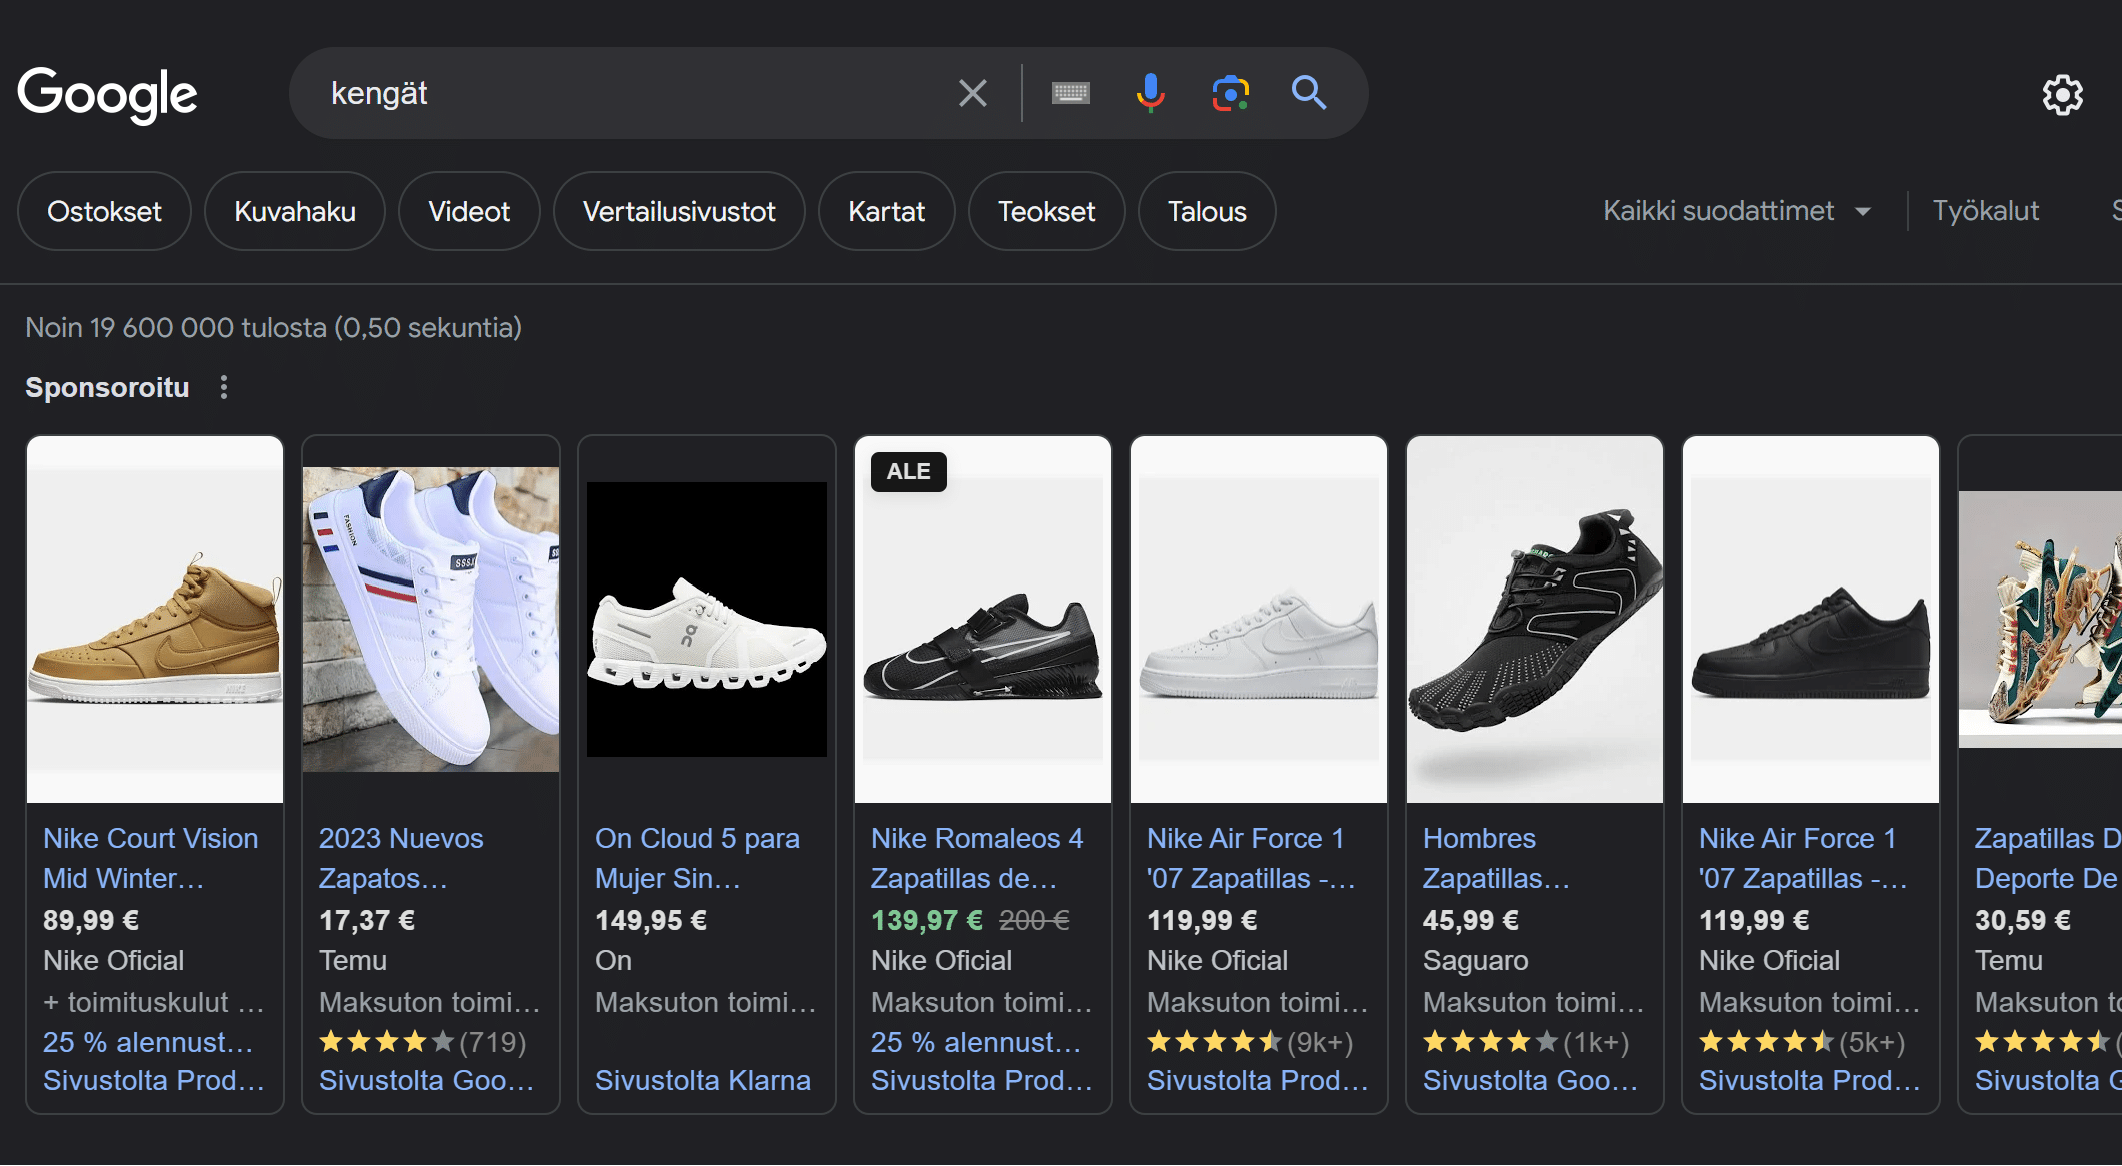The height and width of the screenshot is (1166, 2122).
Task: Open 'Nike Court Vision Mid Winter' link
Action: 151,858
